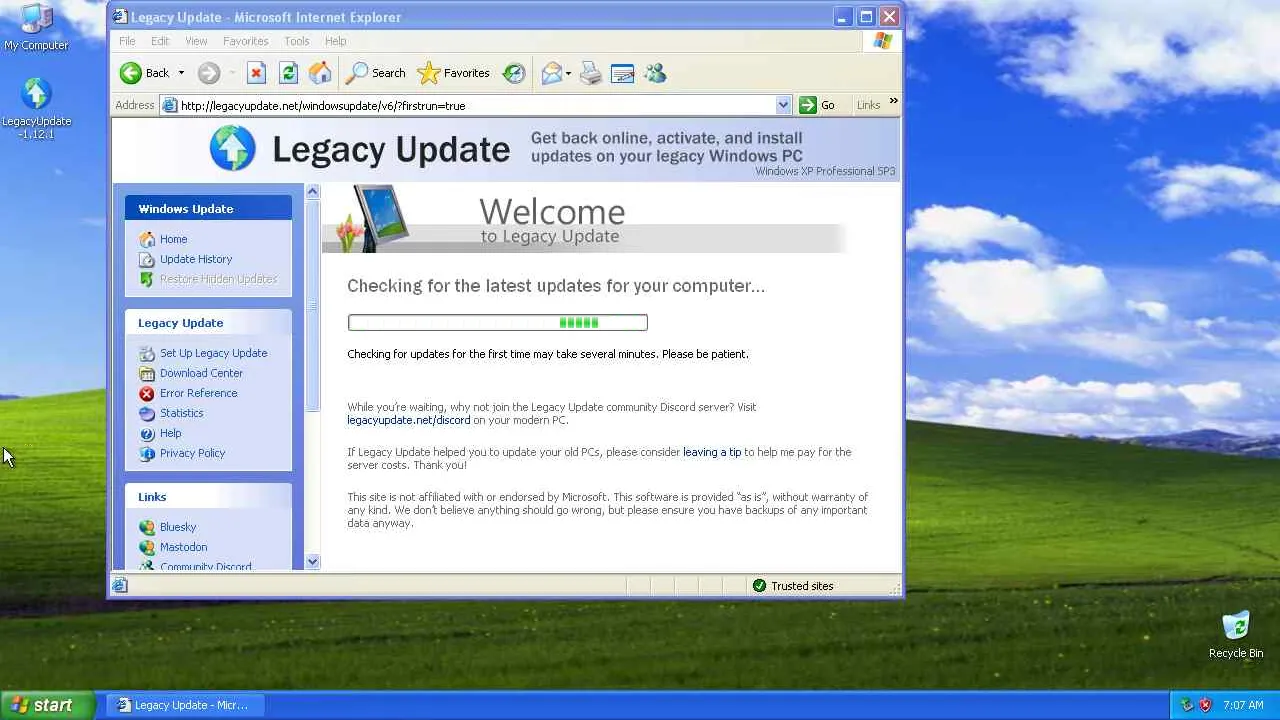Open the Error Reference link

click(x=198, y=393)
